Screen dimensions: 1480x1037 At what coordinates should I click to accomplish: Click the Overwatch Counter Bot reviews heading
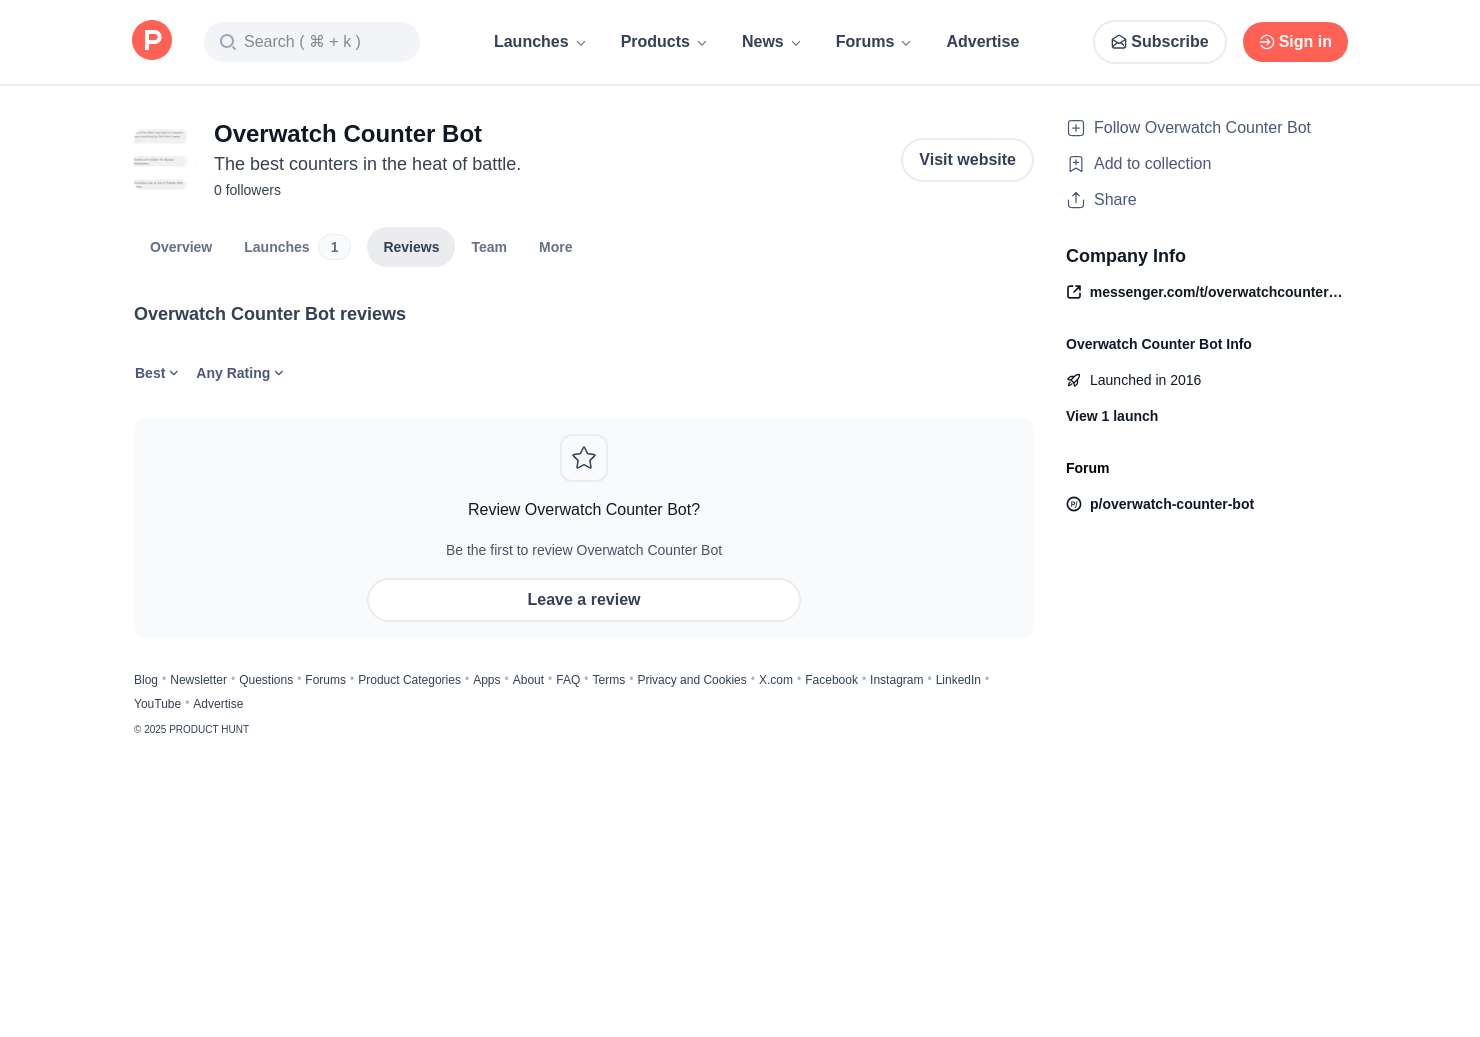click(x=270, y=314)
